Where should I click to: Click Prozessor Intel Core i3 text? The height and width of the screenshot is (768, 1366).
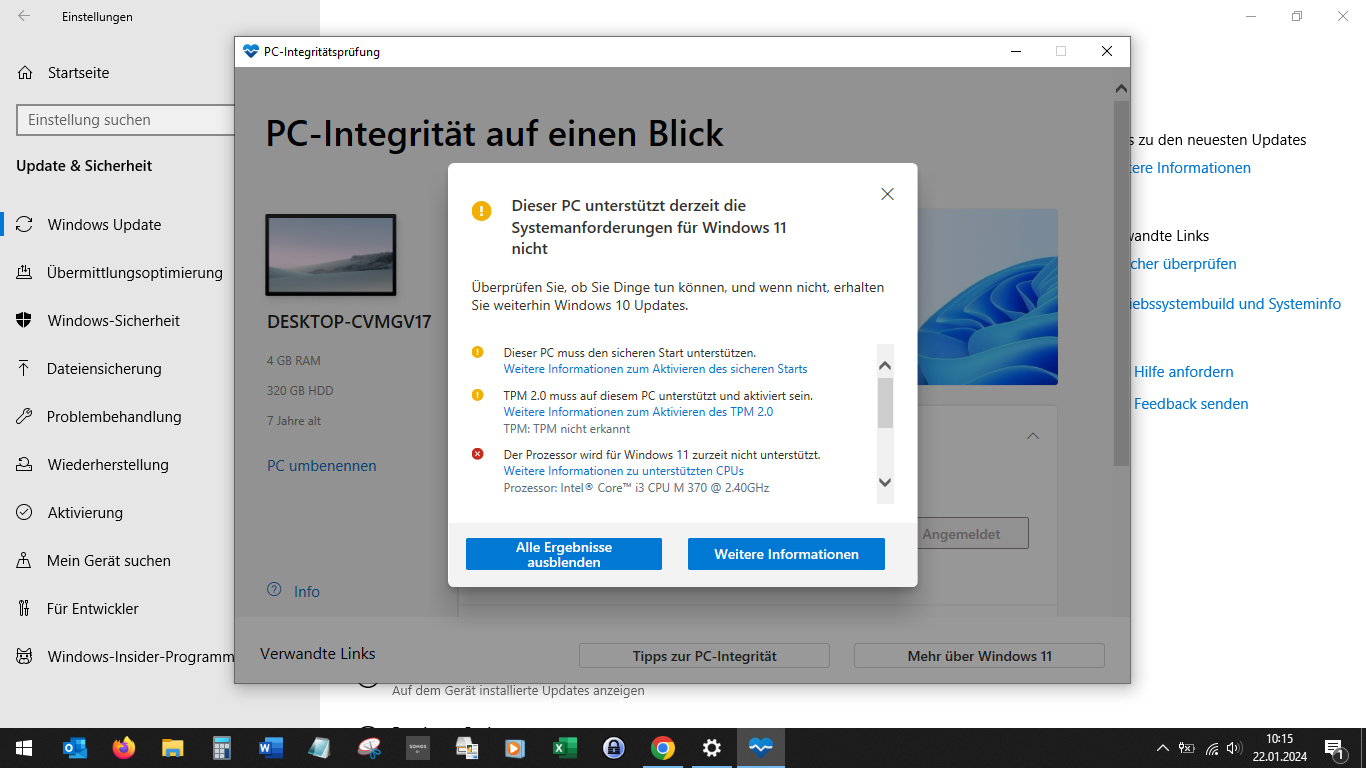tap(636, 488)
